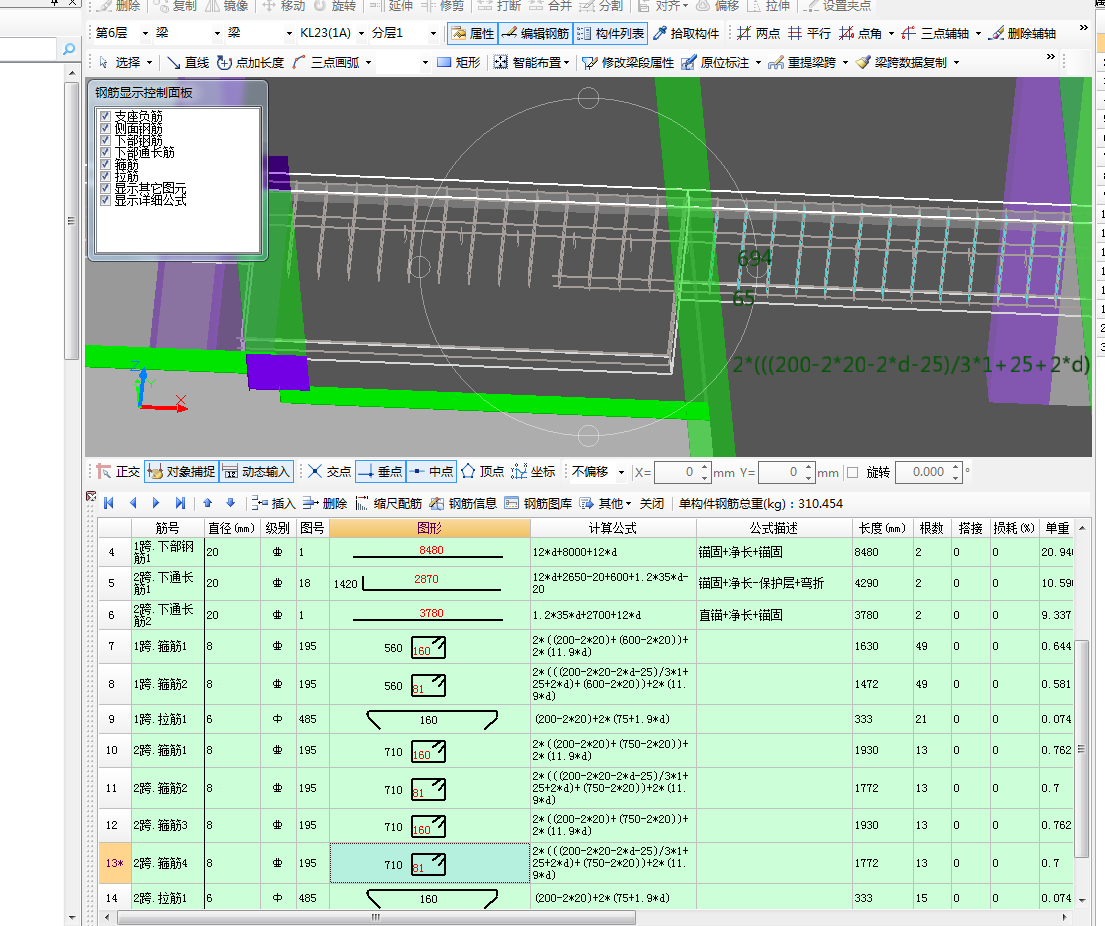Move rebar row down with blue arrow

pyautogui.click(x=230, y=503)
